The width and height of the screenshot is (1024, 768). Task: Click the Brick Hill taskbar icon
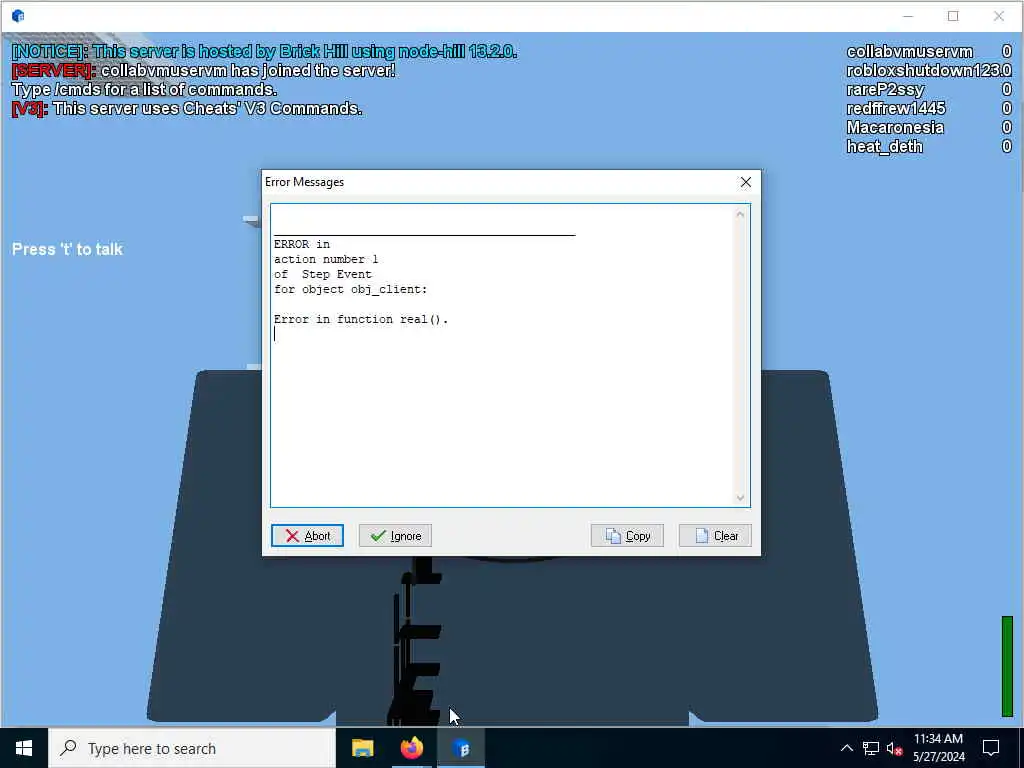(461, 748)
